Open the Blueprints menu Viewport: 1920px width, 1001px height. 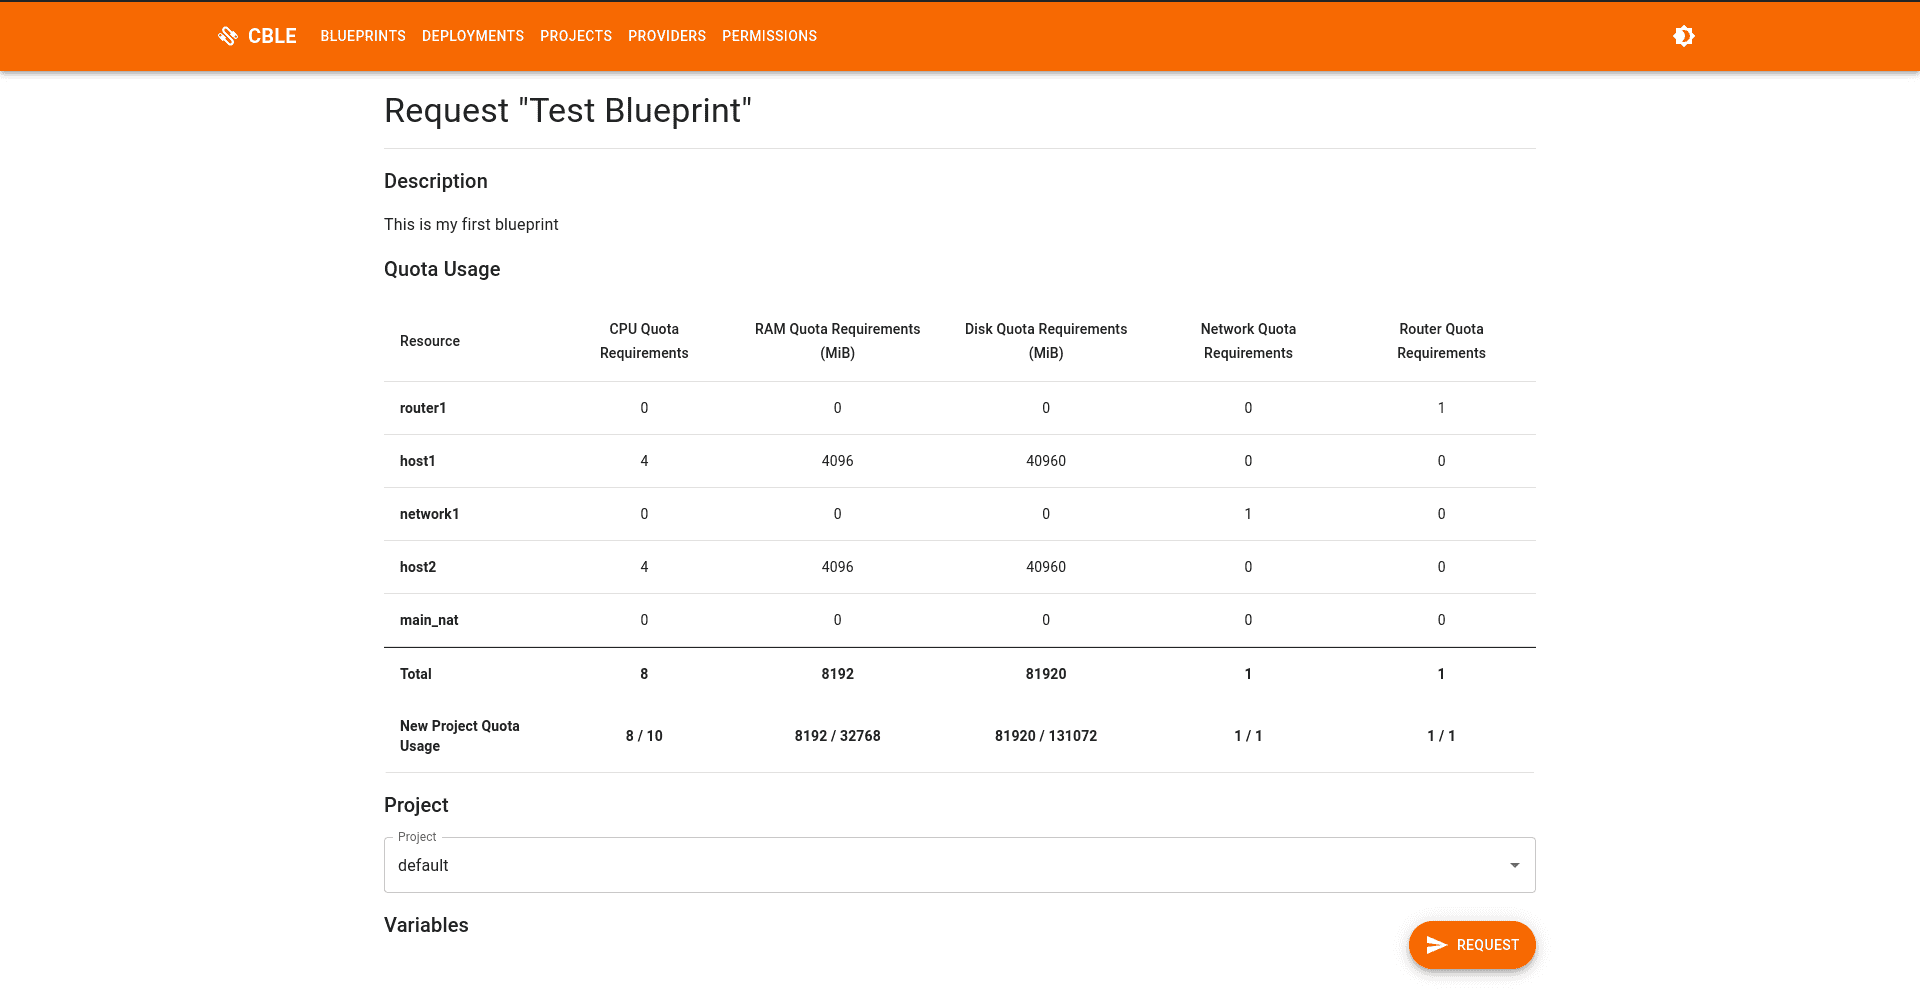coord(363,36)
